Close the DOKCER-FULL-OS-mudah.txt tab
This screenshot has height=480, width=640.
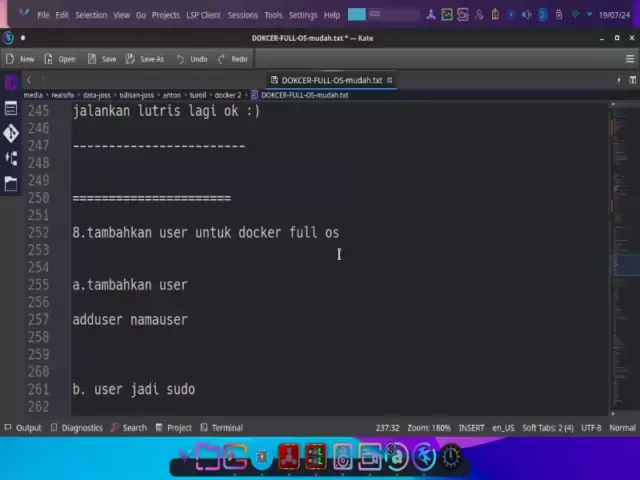click(391, 80)
